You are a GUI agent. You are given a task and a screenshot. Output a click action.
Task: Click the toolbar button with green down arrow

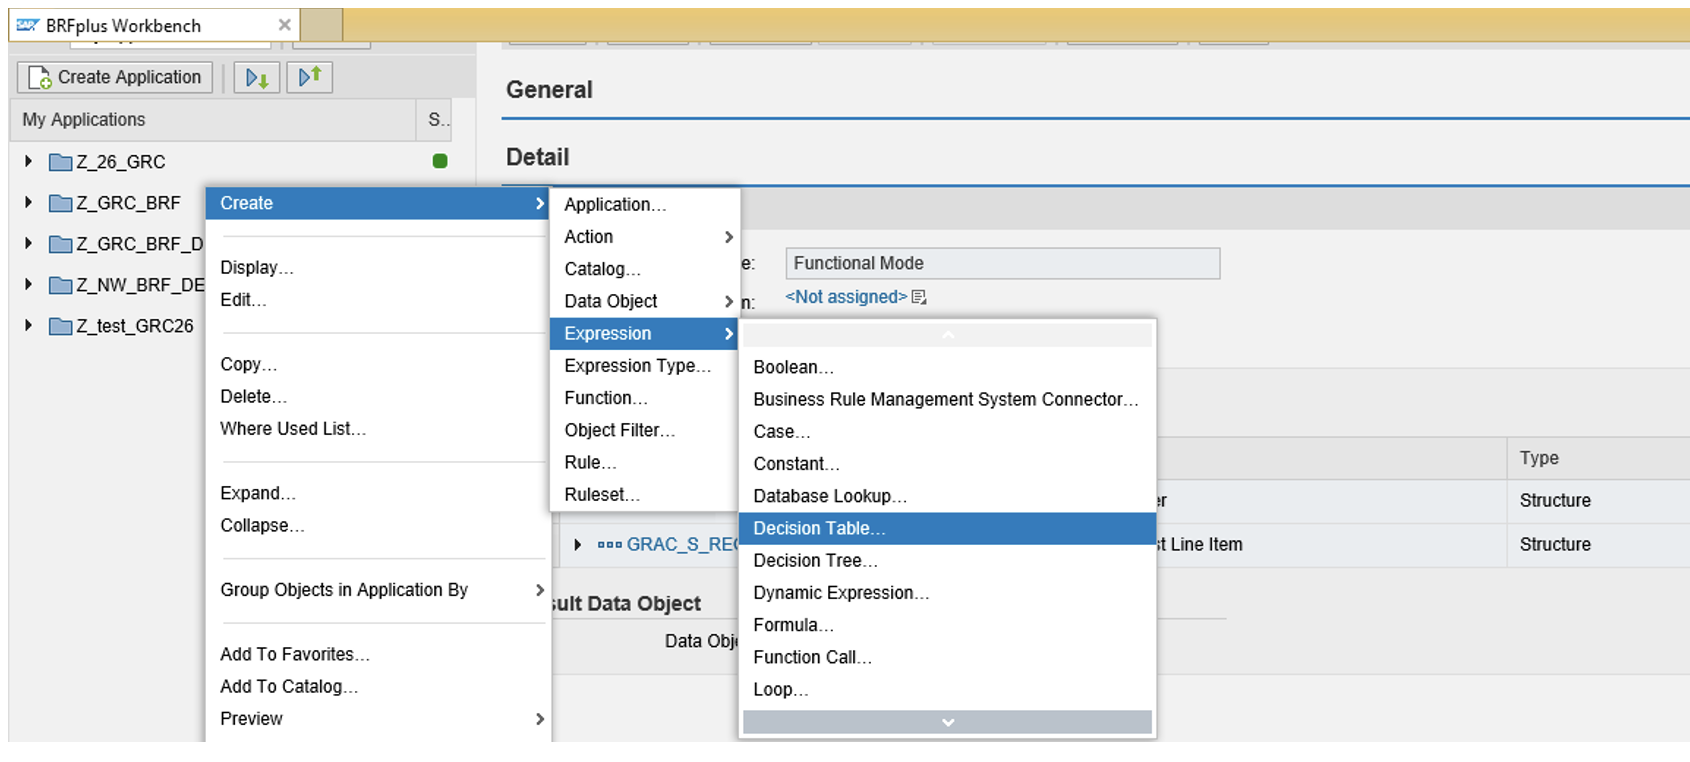click(256, 77)
